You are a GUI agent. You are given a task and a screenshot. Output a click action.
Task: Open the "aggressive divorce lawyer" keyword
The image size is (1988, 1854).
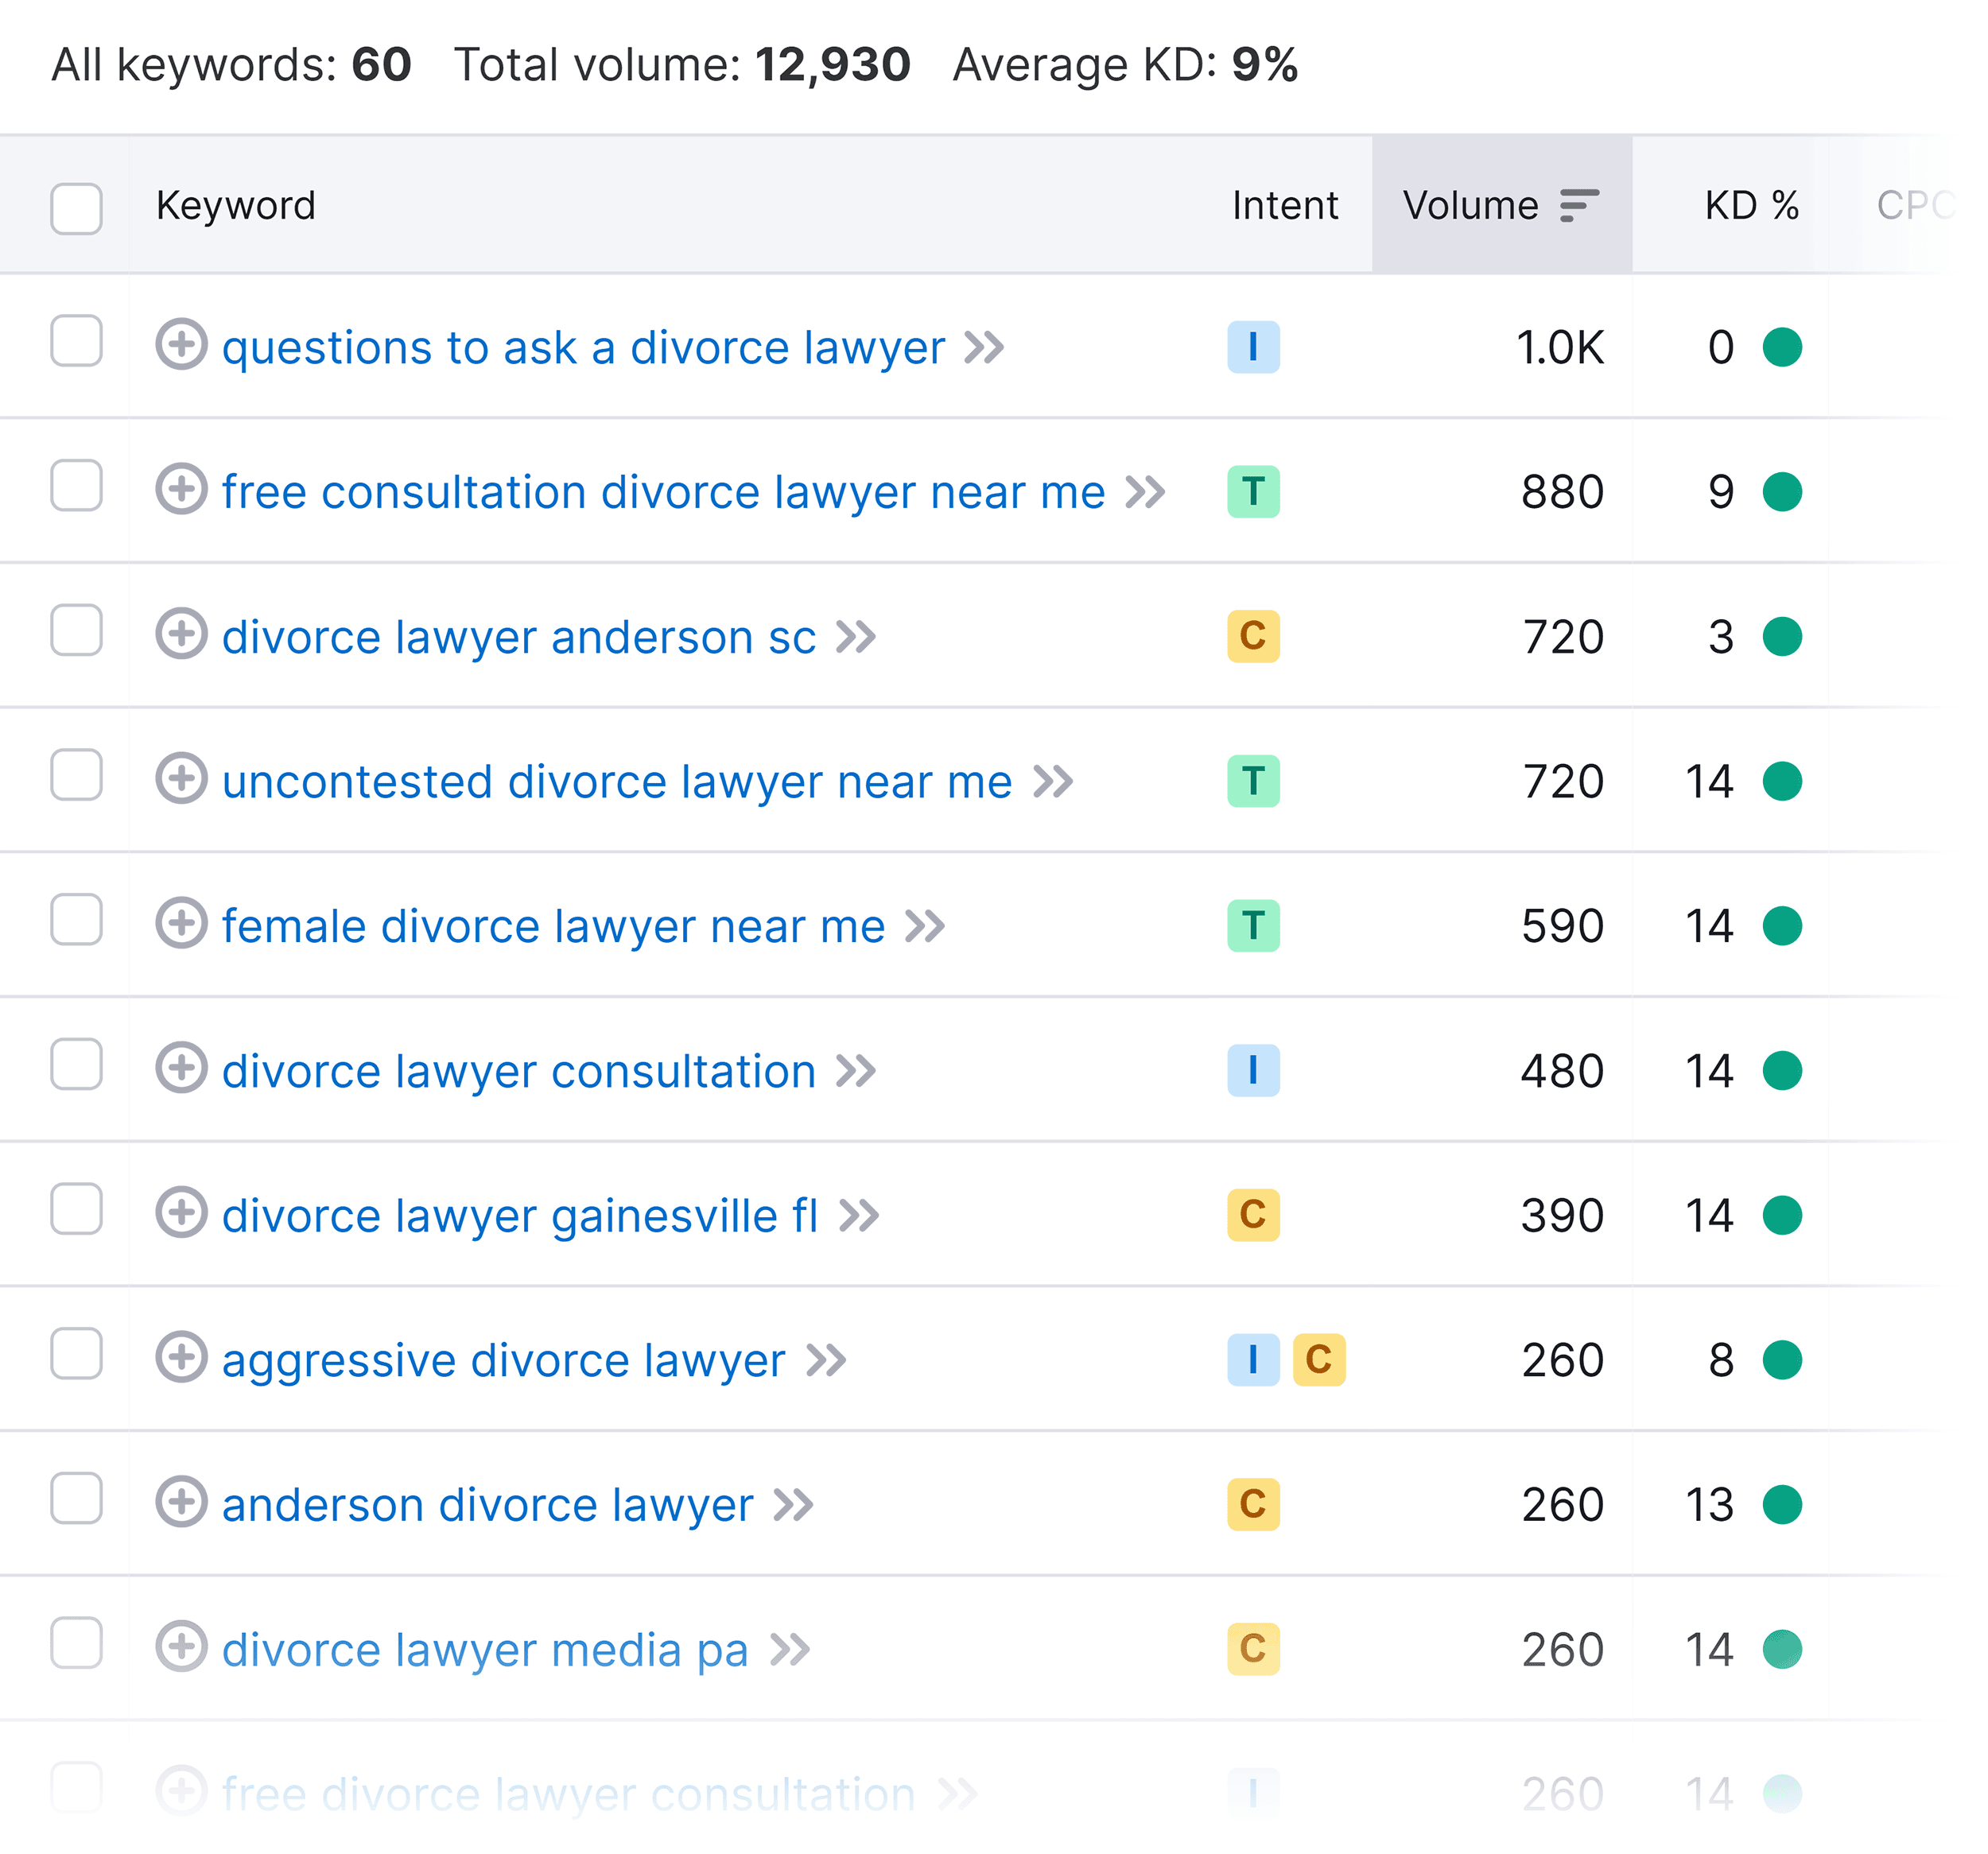tap(502, 1359)
